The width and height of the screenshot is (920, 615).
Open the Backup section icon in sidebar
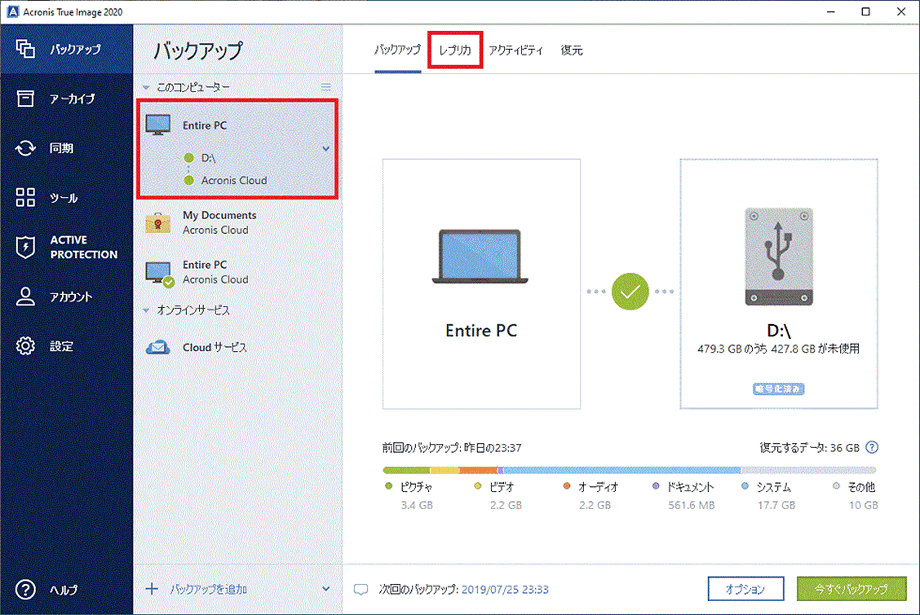pyautogui.click(x=25, y=49)
